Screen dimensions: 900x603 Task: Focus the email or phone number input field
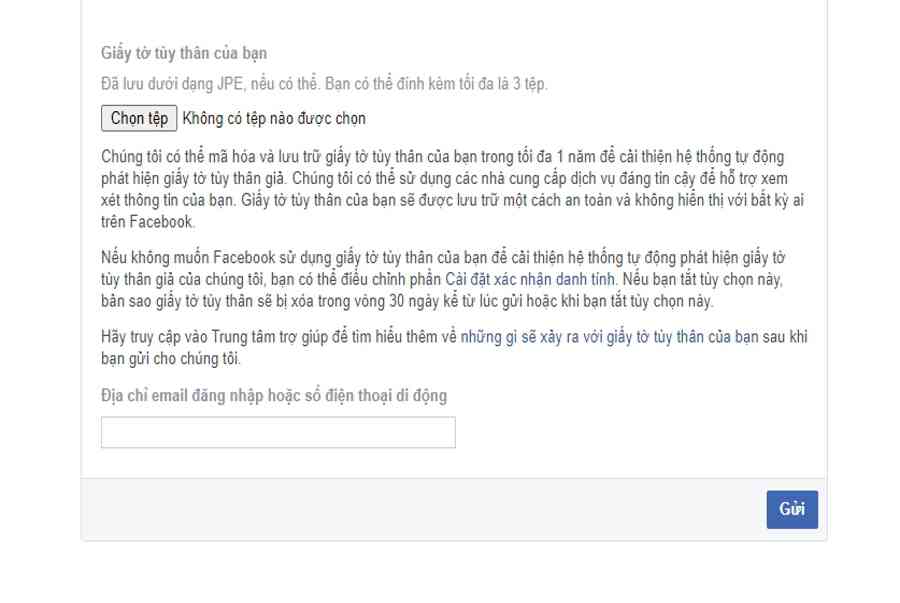coord(278,432)
